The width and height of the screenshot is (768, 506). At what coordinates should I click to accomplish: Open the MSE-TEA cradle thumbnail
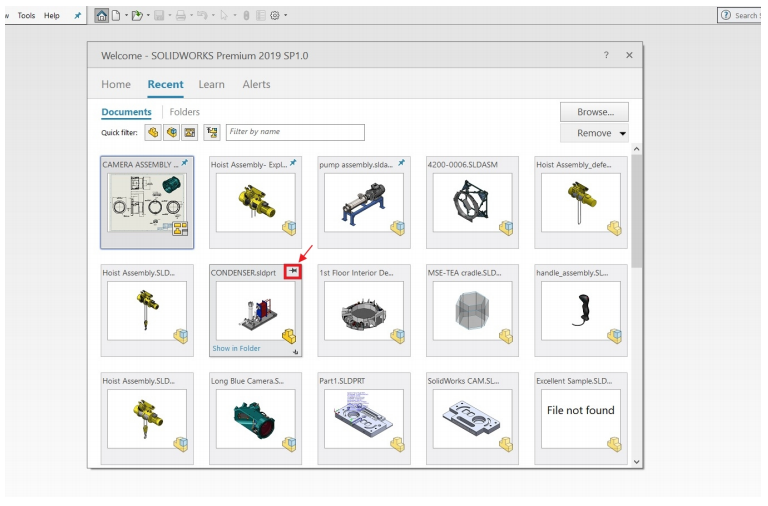473,311
